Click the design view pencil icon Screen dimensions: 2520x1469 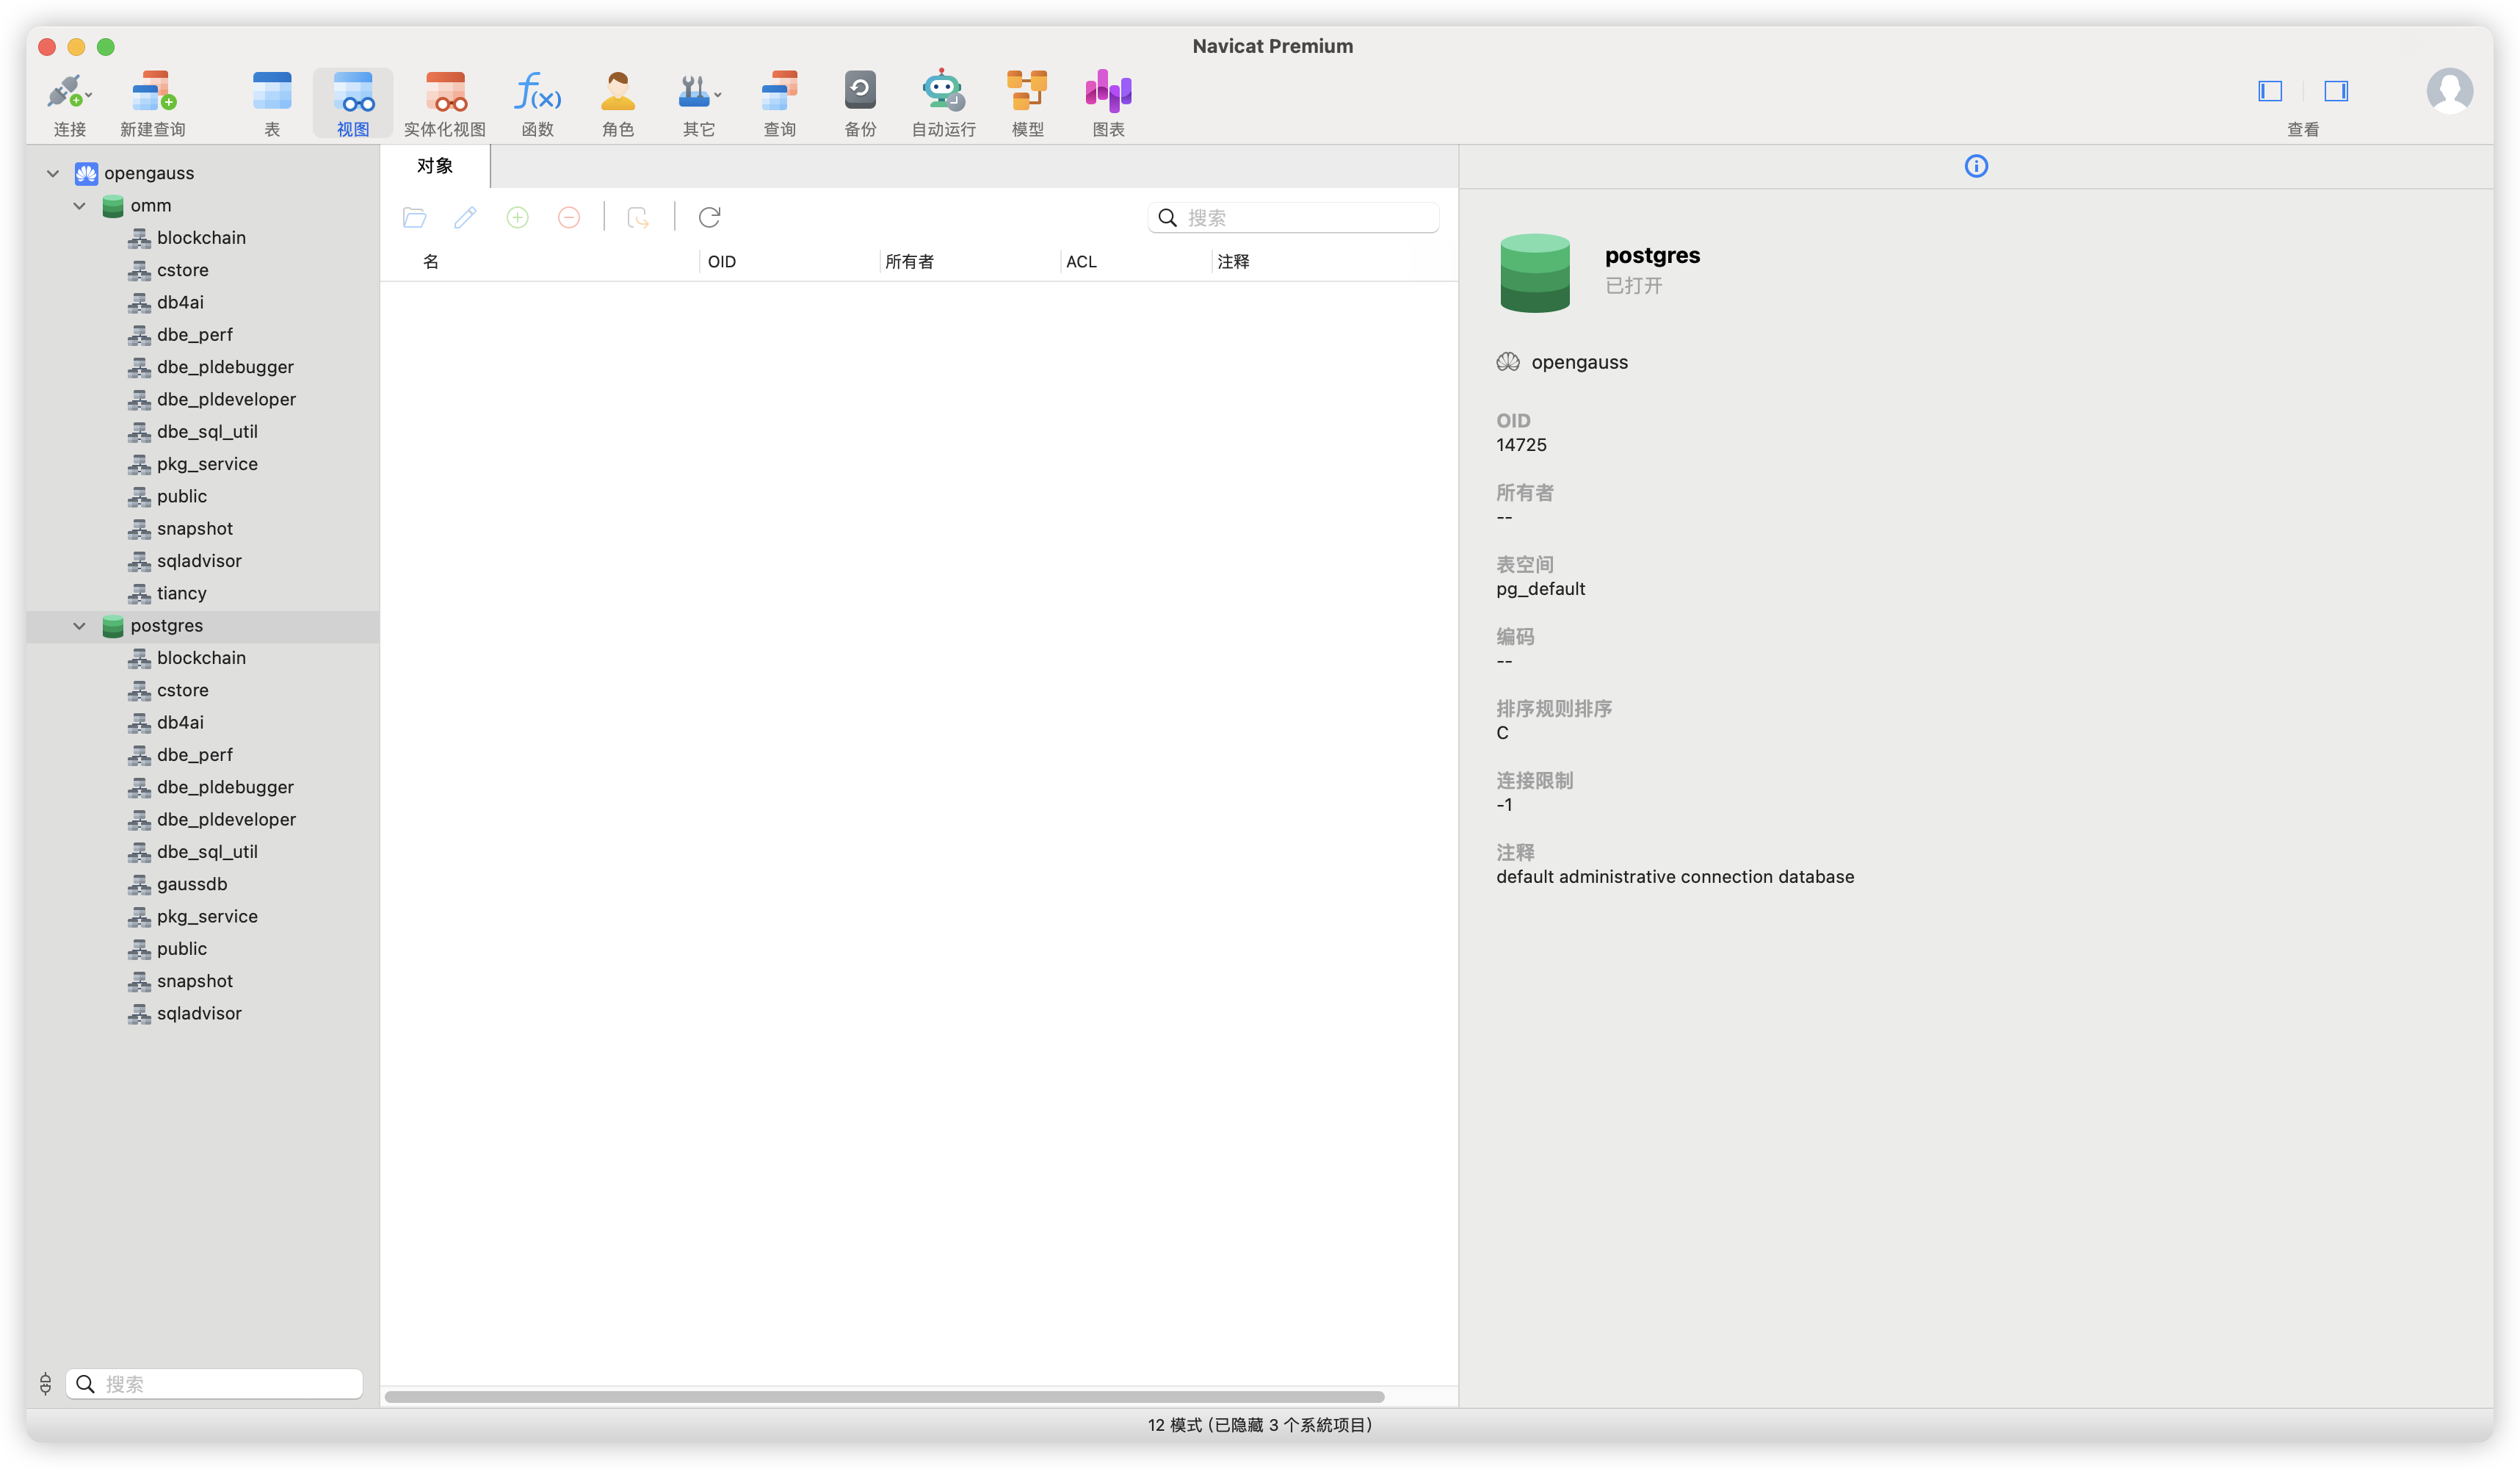[465, 217]
